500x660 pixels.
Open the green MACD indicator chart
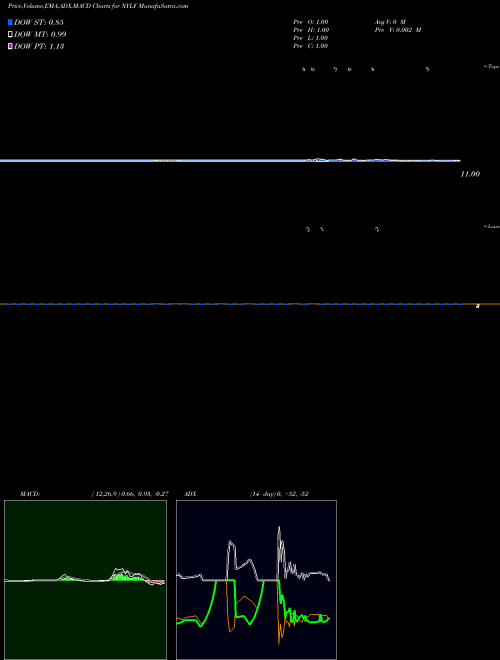85,580
